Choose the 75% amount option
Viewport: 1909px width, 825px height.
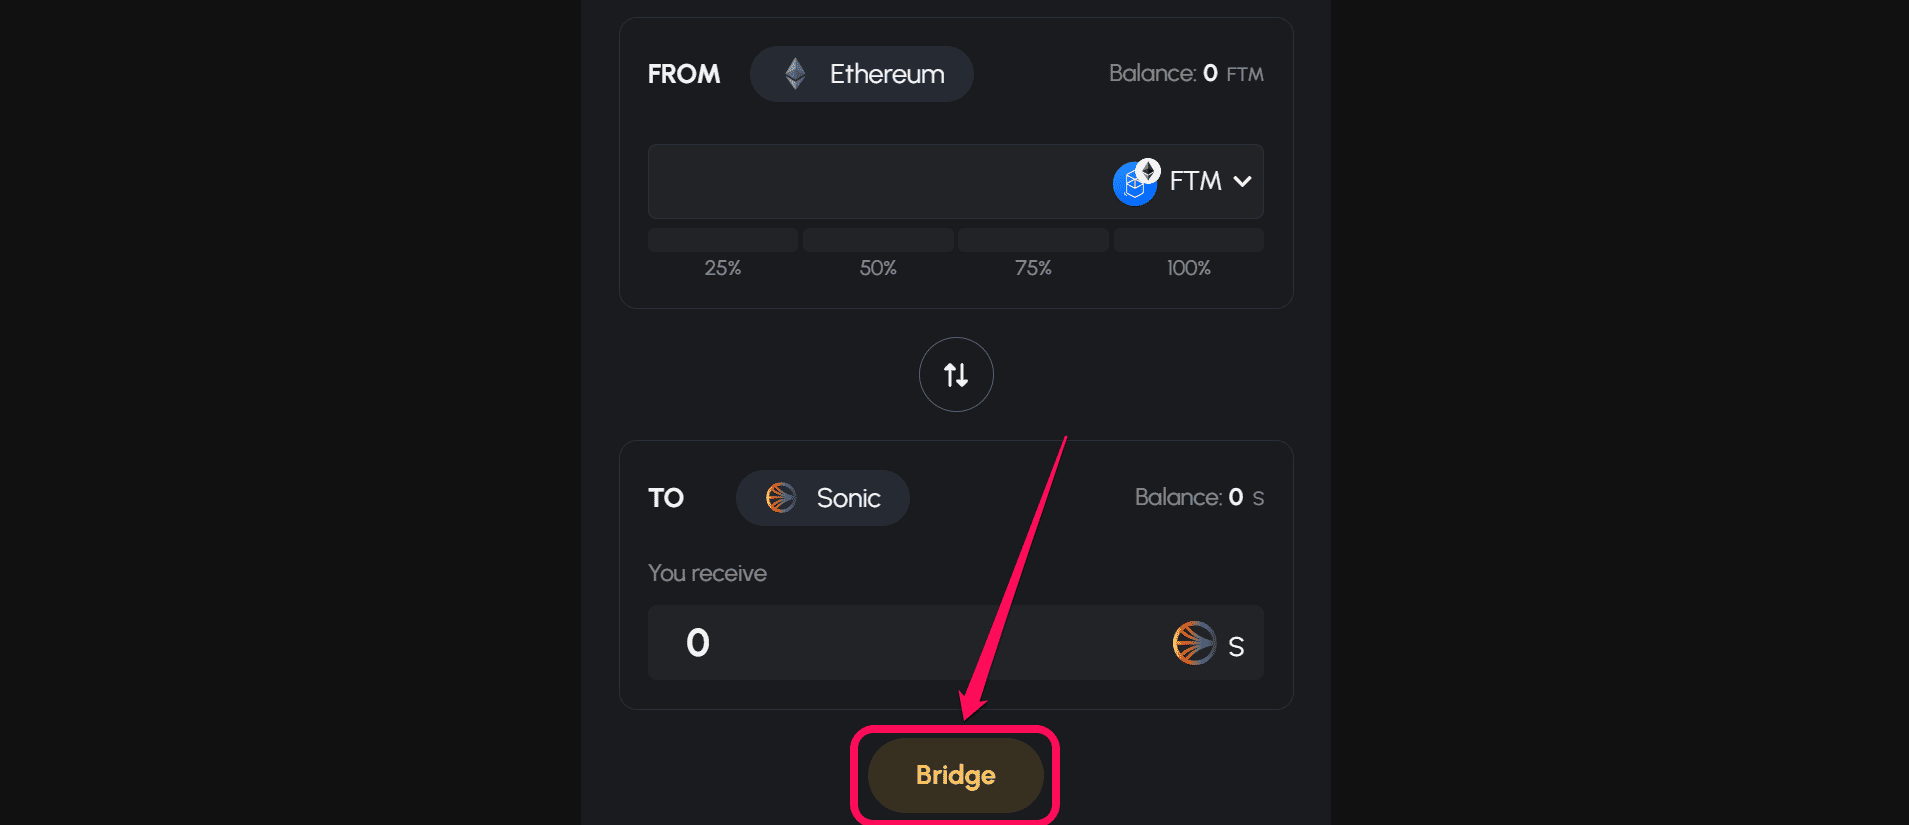[x=1033, y=253]
